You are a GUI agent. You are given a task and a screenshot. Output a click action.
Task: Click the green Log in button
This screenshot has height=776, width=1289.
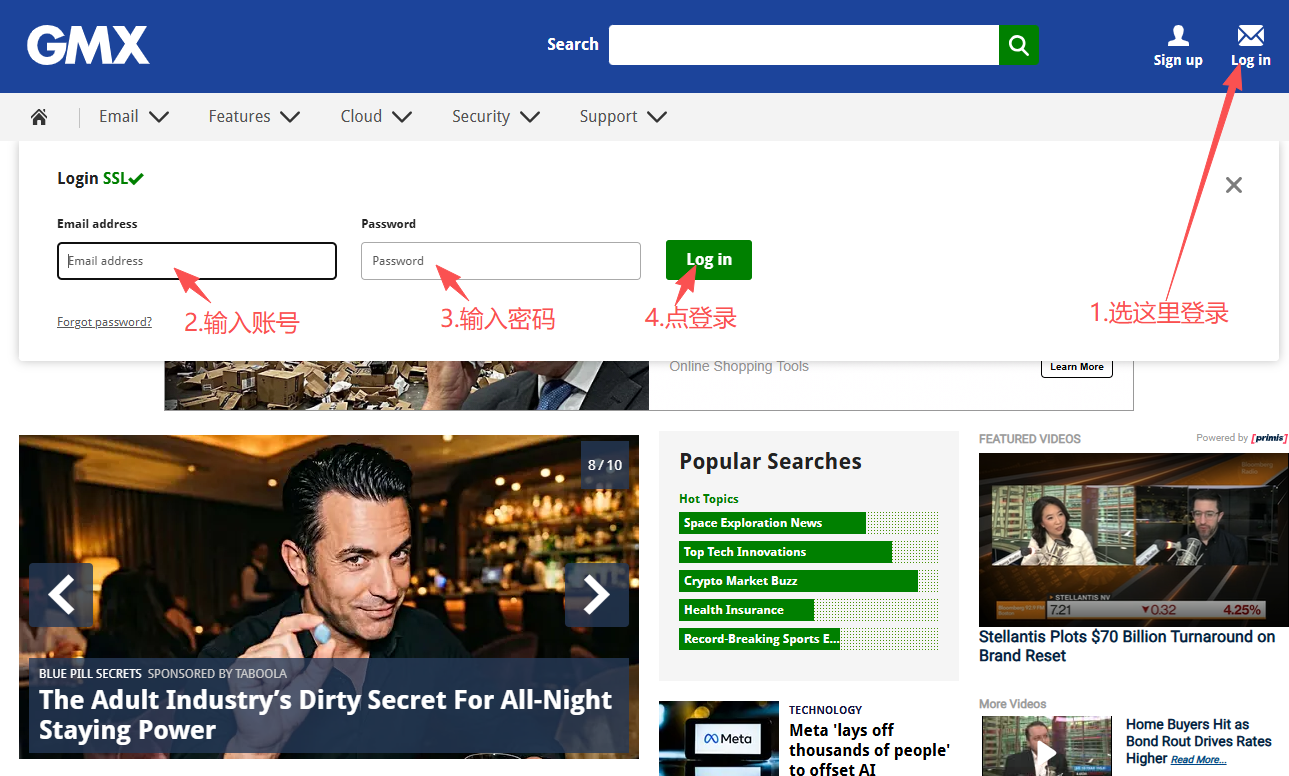coord(709,260)
